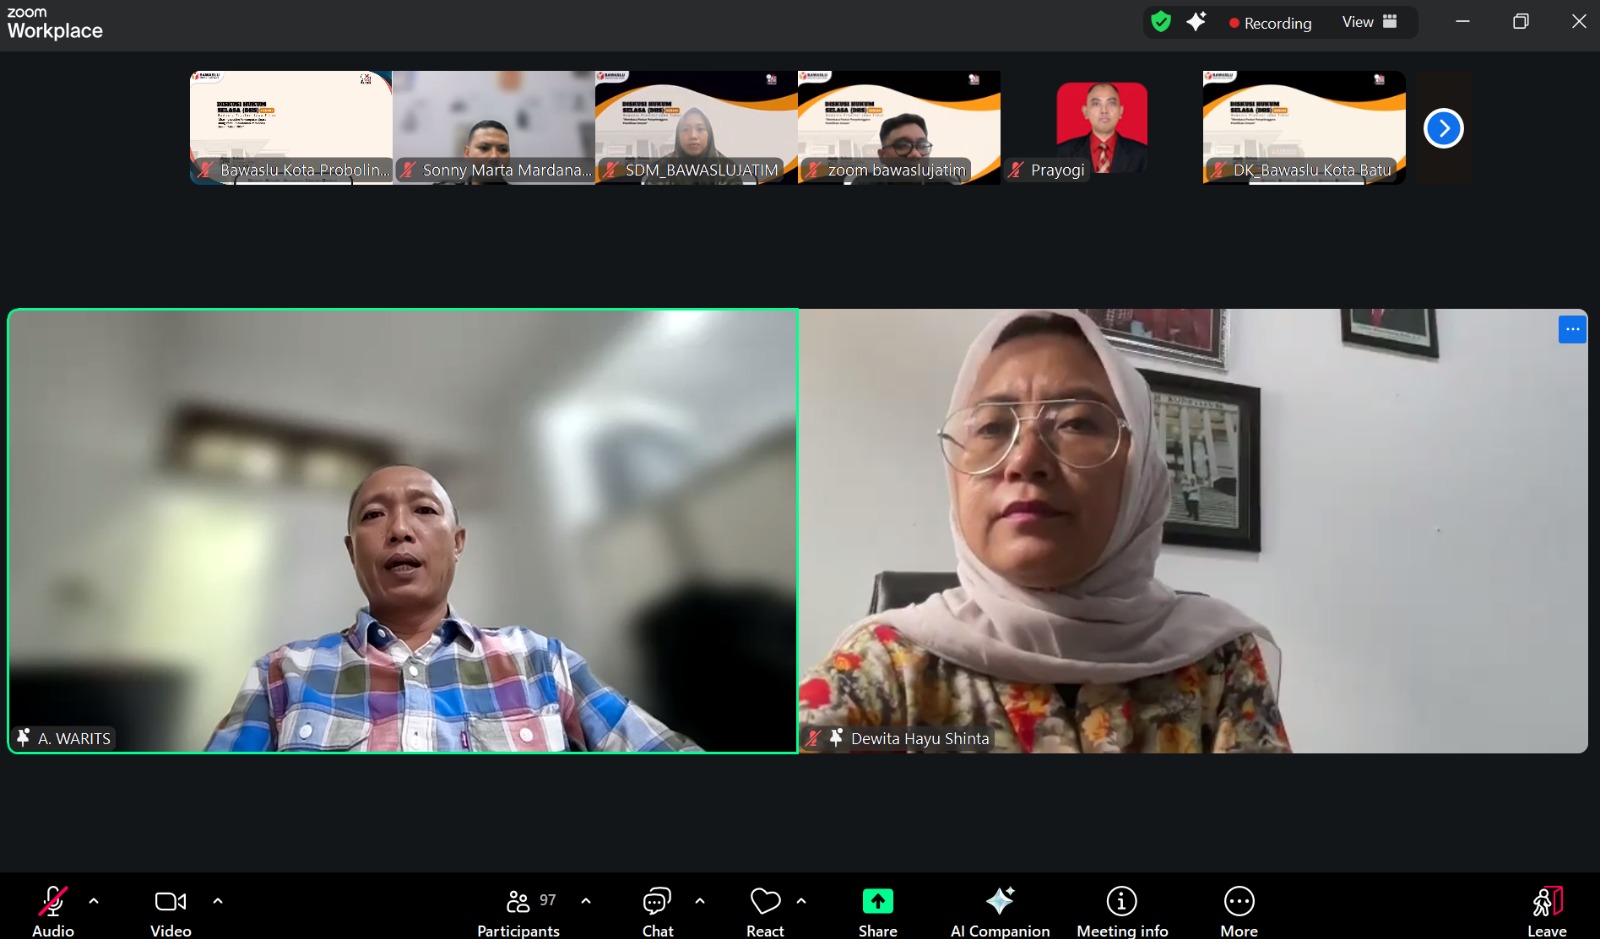Click the green Share screen button

point(878,911)
